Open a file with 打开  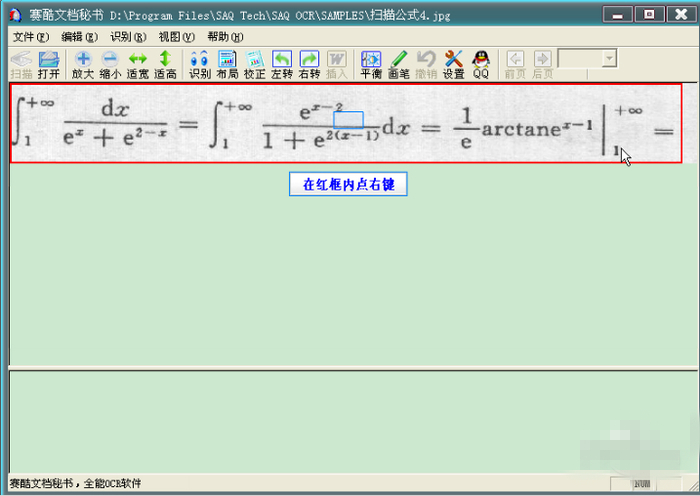click(49, 65)
